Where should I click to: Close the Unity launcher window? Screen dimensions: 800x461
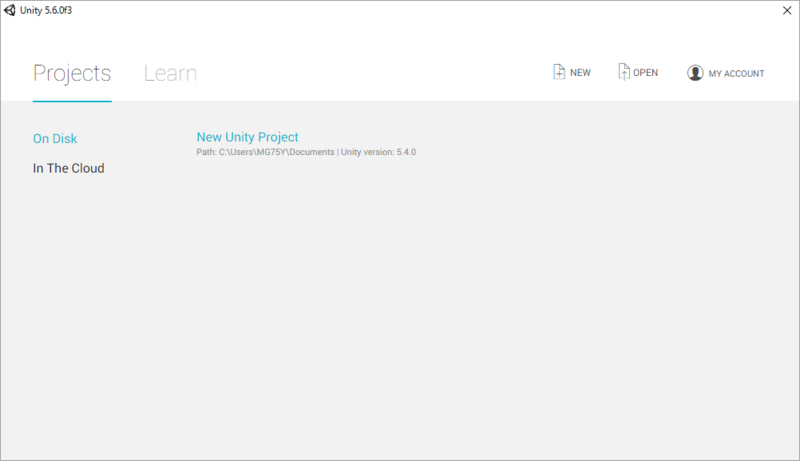pyautogui.click(x=787, y=10)
